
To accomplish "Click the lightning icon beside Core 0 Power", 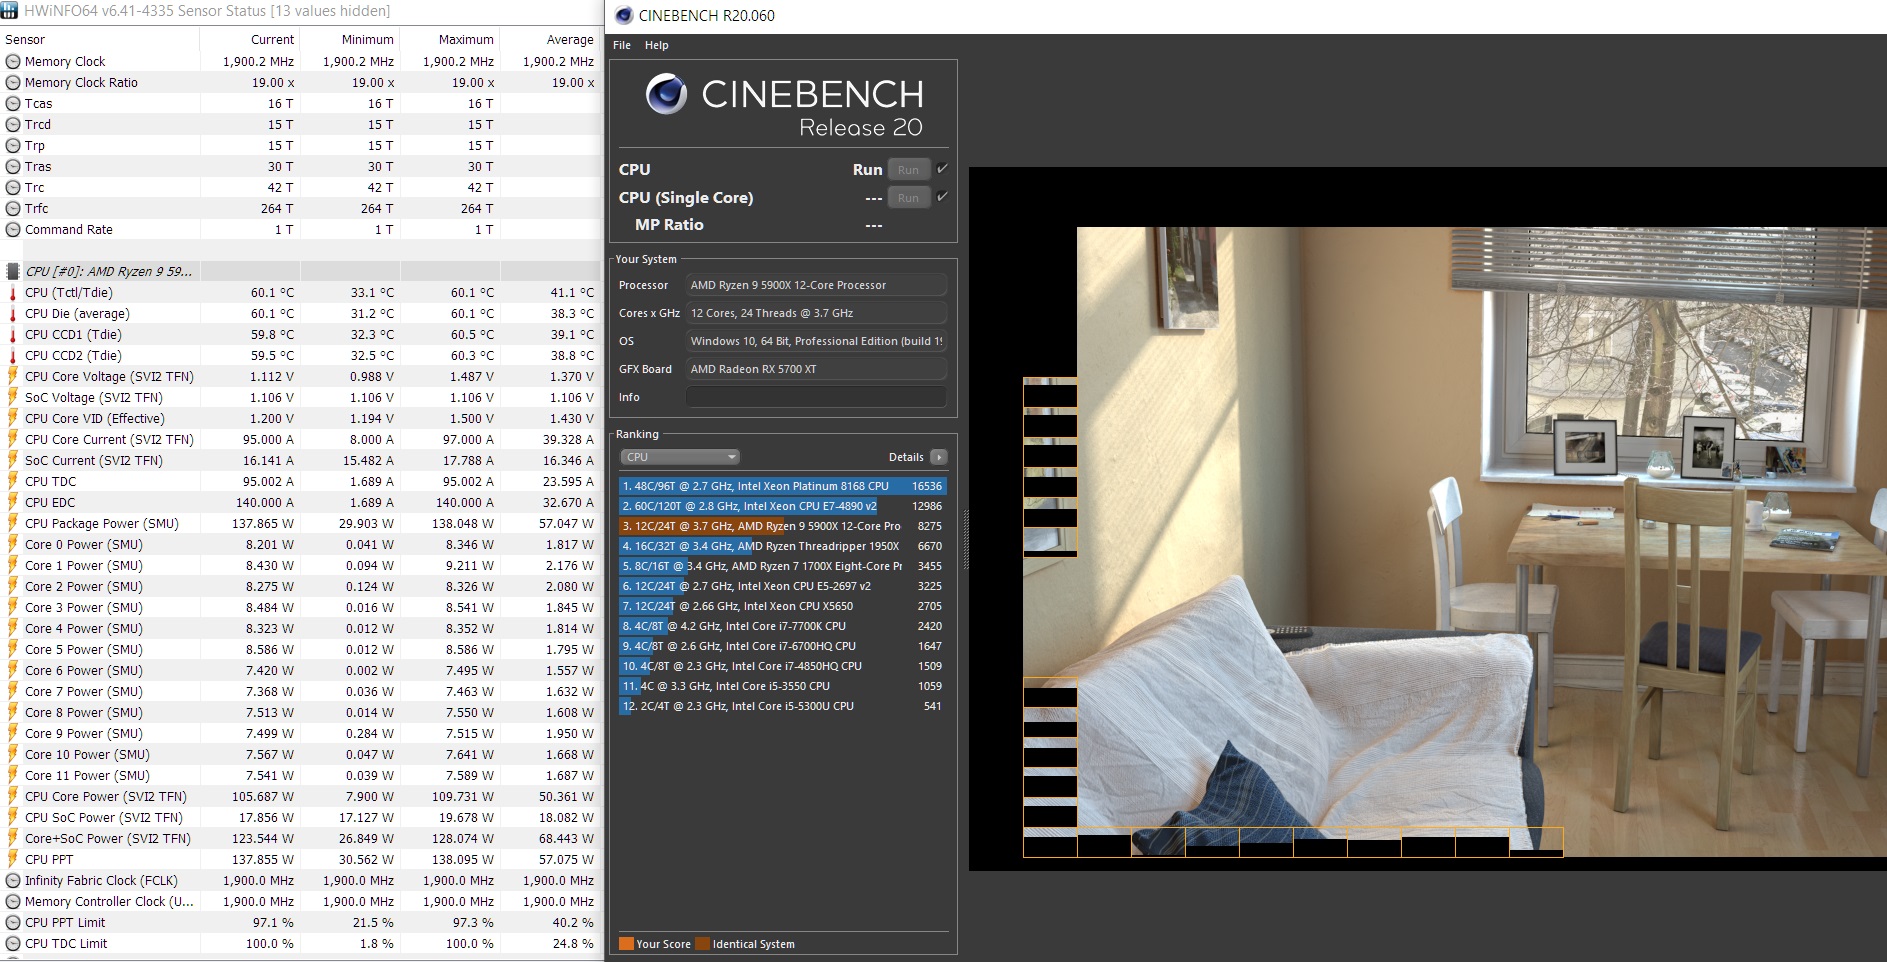I will coord(13,545).
